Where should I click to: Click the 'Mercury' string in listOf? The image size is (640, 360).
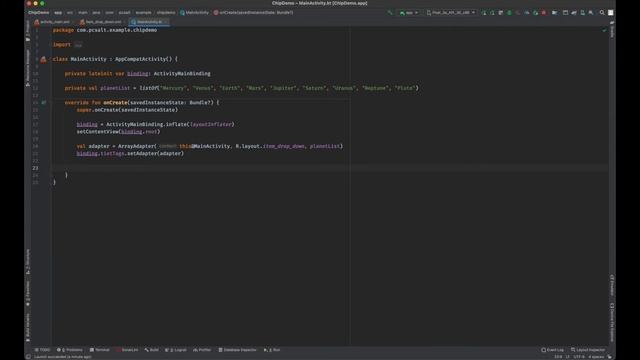[x=174, y=88]
